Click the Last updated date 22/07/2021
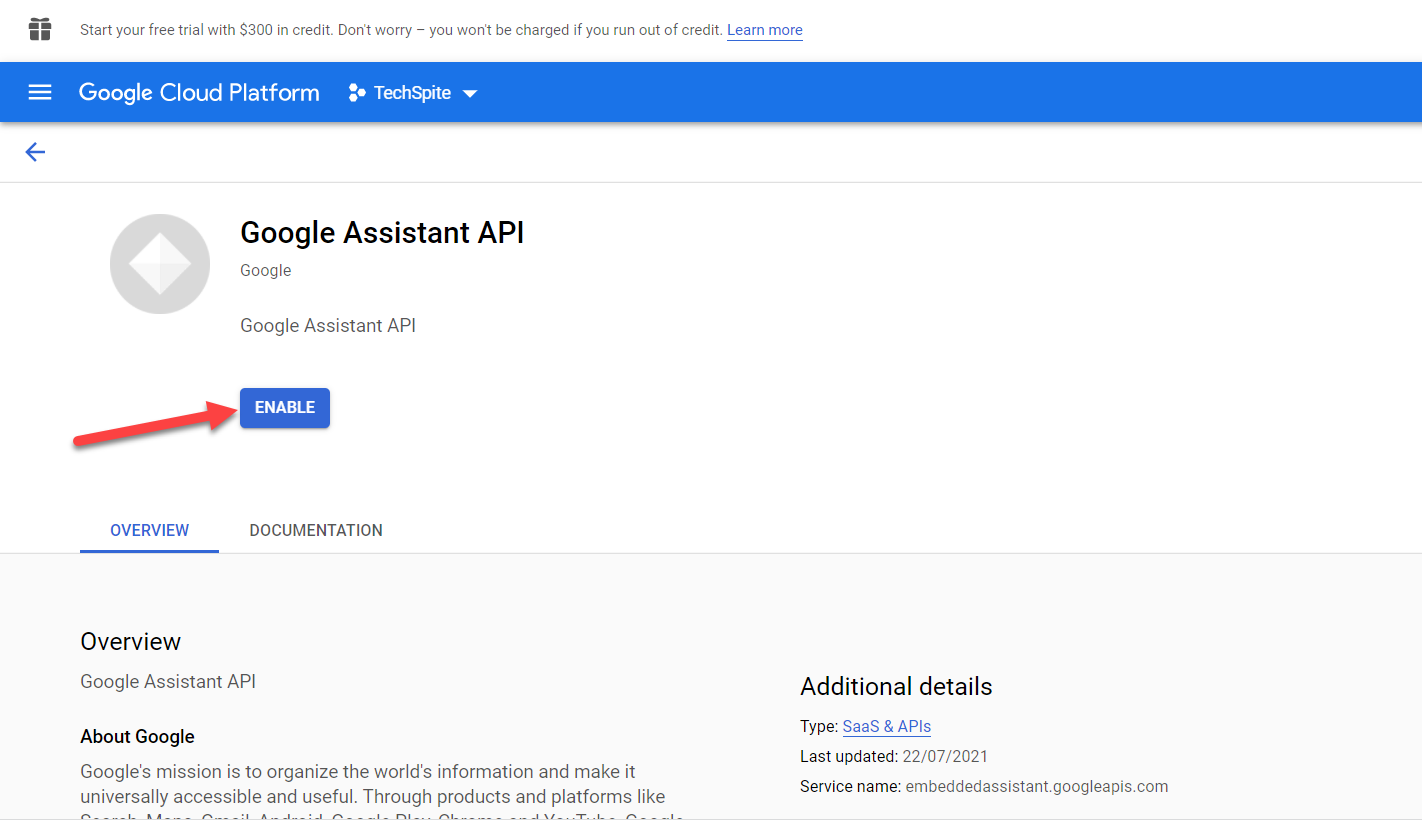The image size is (1422, 821). point(943,756)
